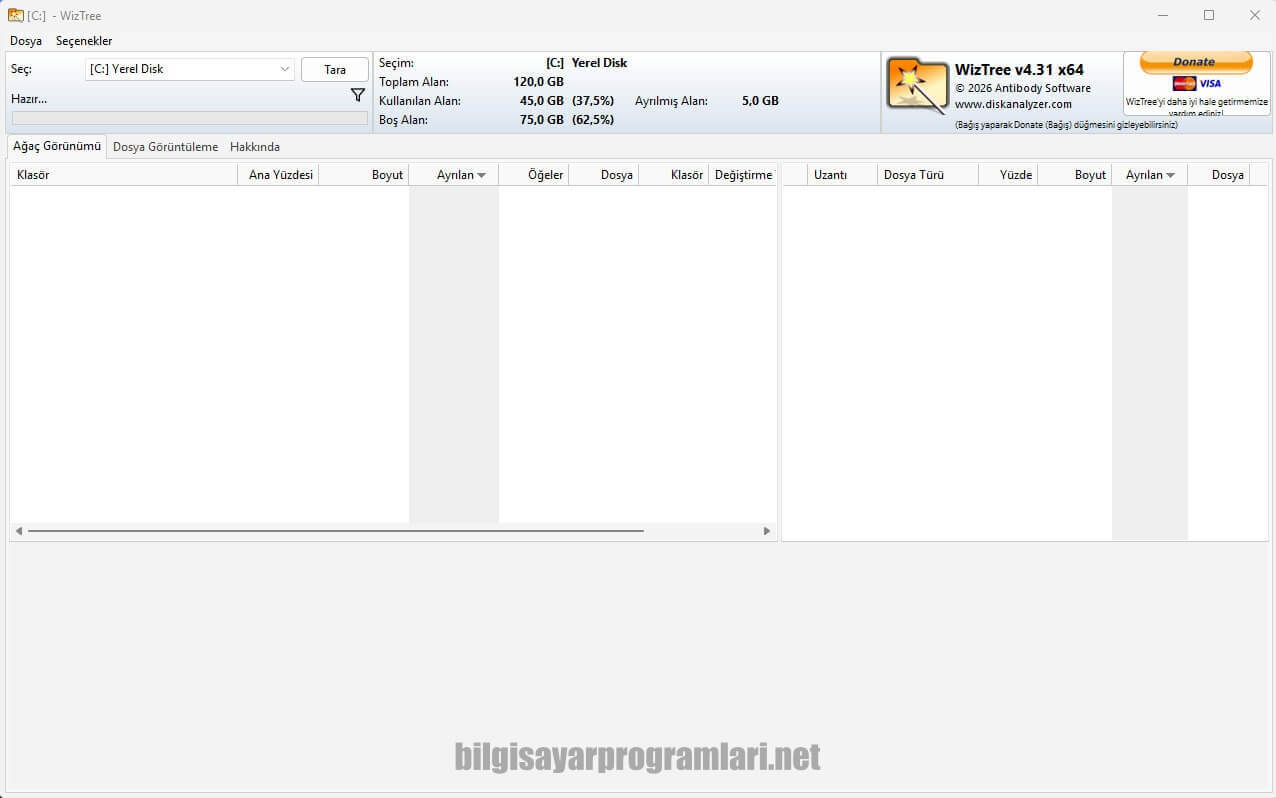This screenshot has height=798, width=1276.
Task: Sort by Ana Yüzdesi column
Action: (x=278, y=175)
